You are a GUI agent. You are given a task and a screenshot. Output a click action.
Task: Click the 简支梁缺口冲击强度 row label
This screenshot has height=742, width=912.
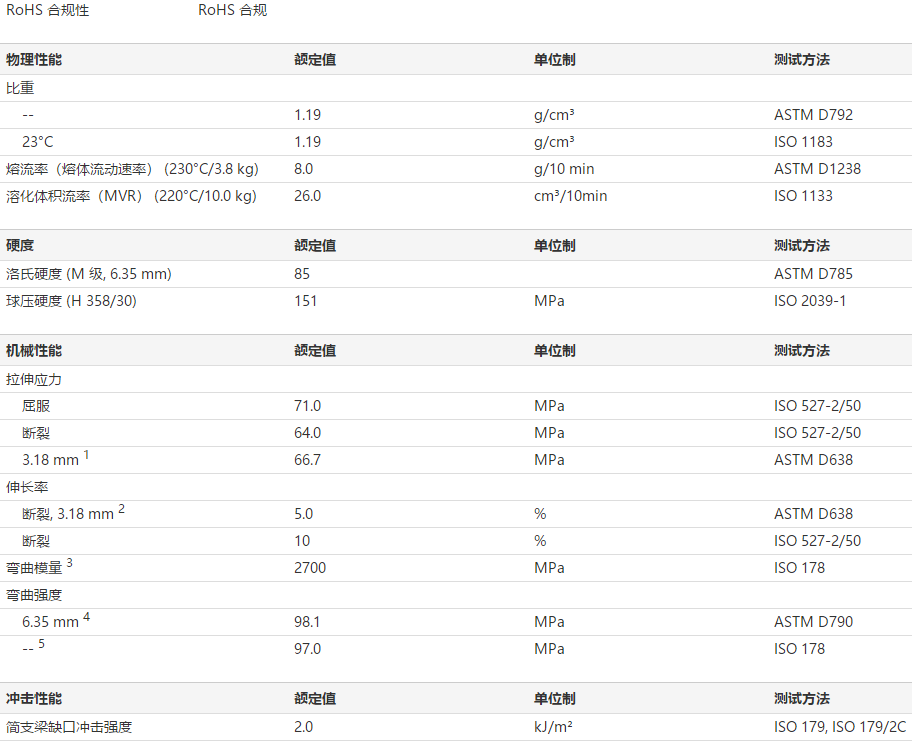69,727
